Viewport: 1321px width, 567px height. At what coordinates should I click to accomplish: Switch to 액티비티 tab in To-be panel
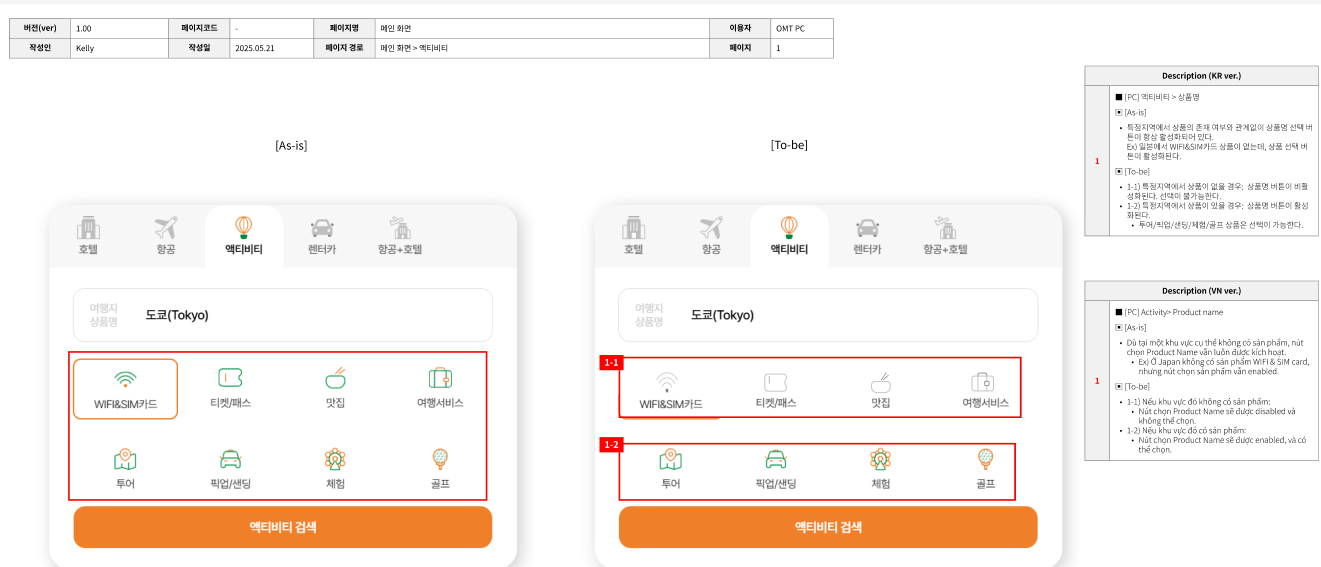click(789, 236)
